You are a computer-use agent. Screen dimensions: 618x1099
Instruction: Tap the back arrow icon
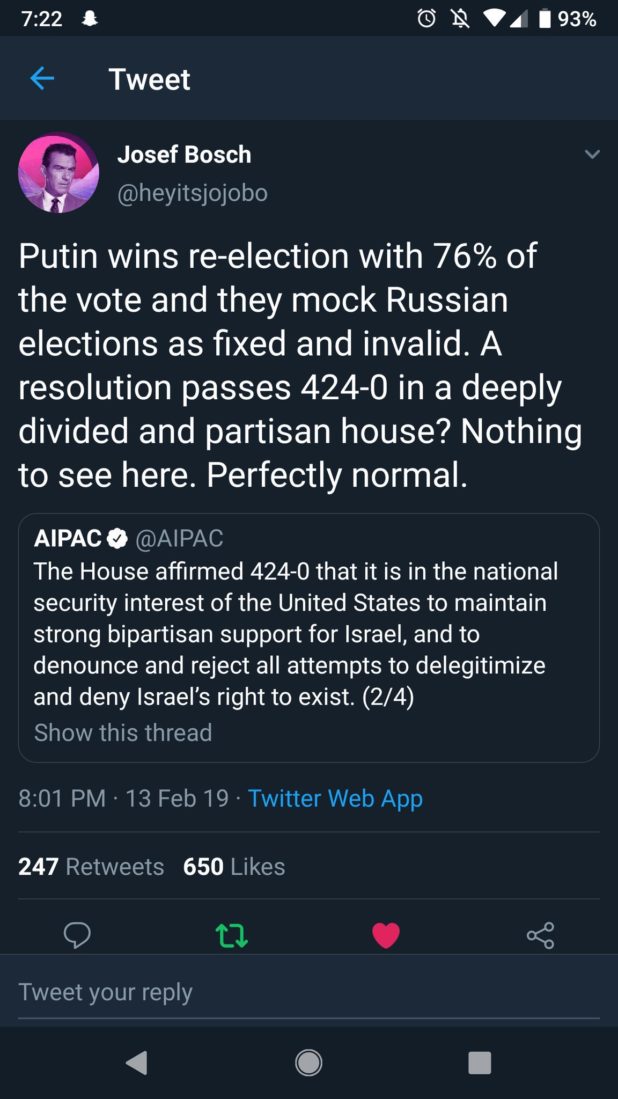tap(42, 79)
